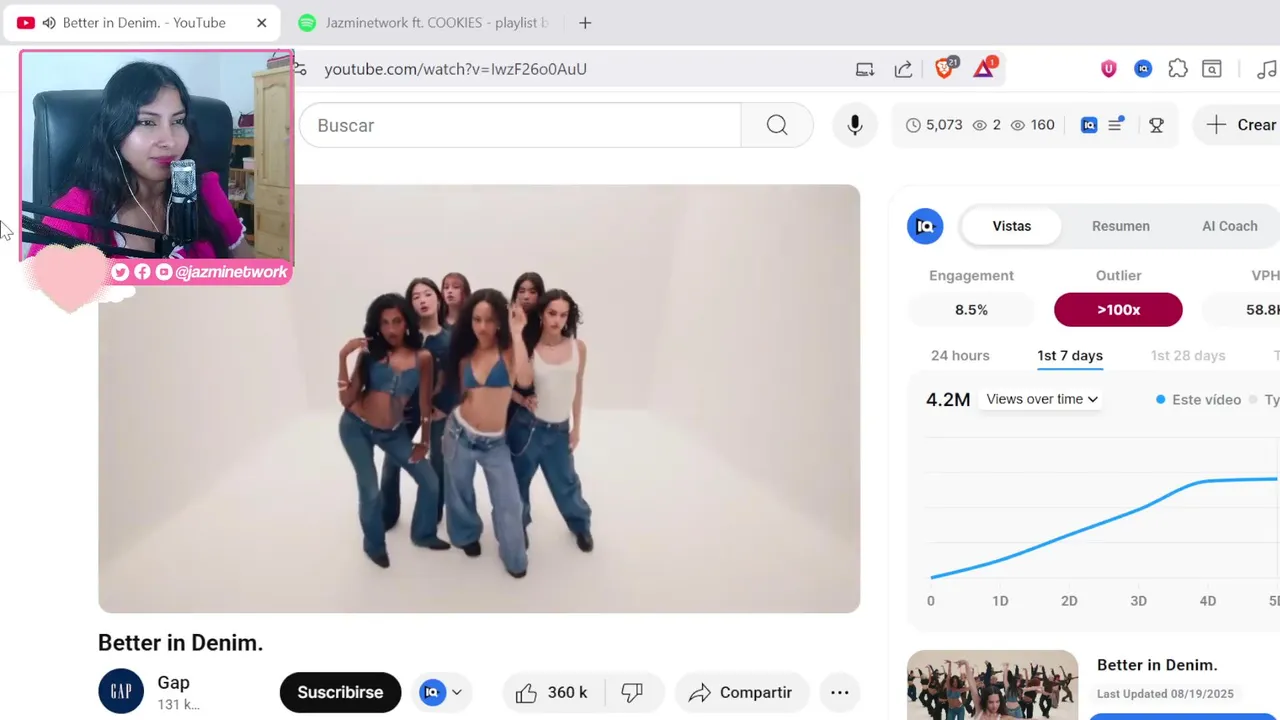This screenshot has width=1280, height=720.
Task: Open vidIQ extension in browser toolbar
Action: click(1143, 69)
